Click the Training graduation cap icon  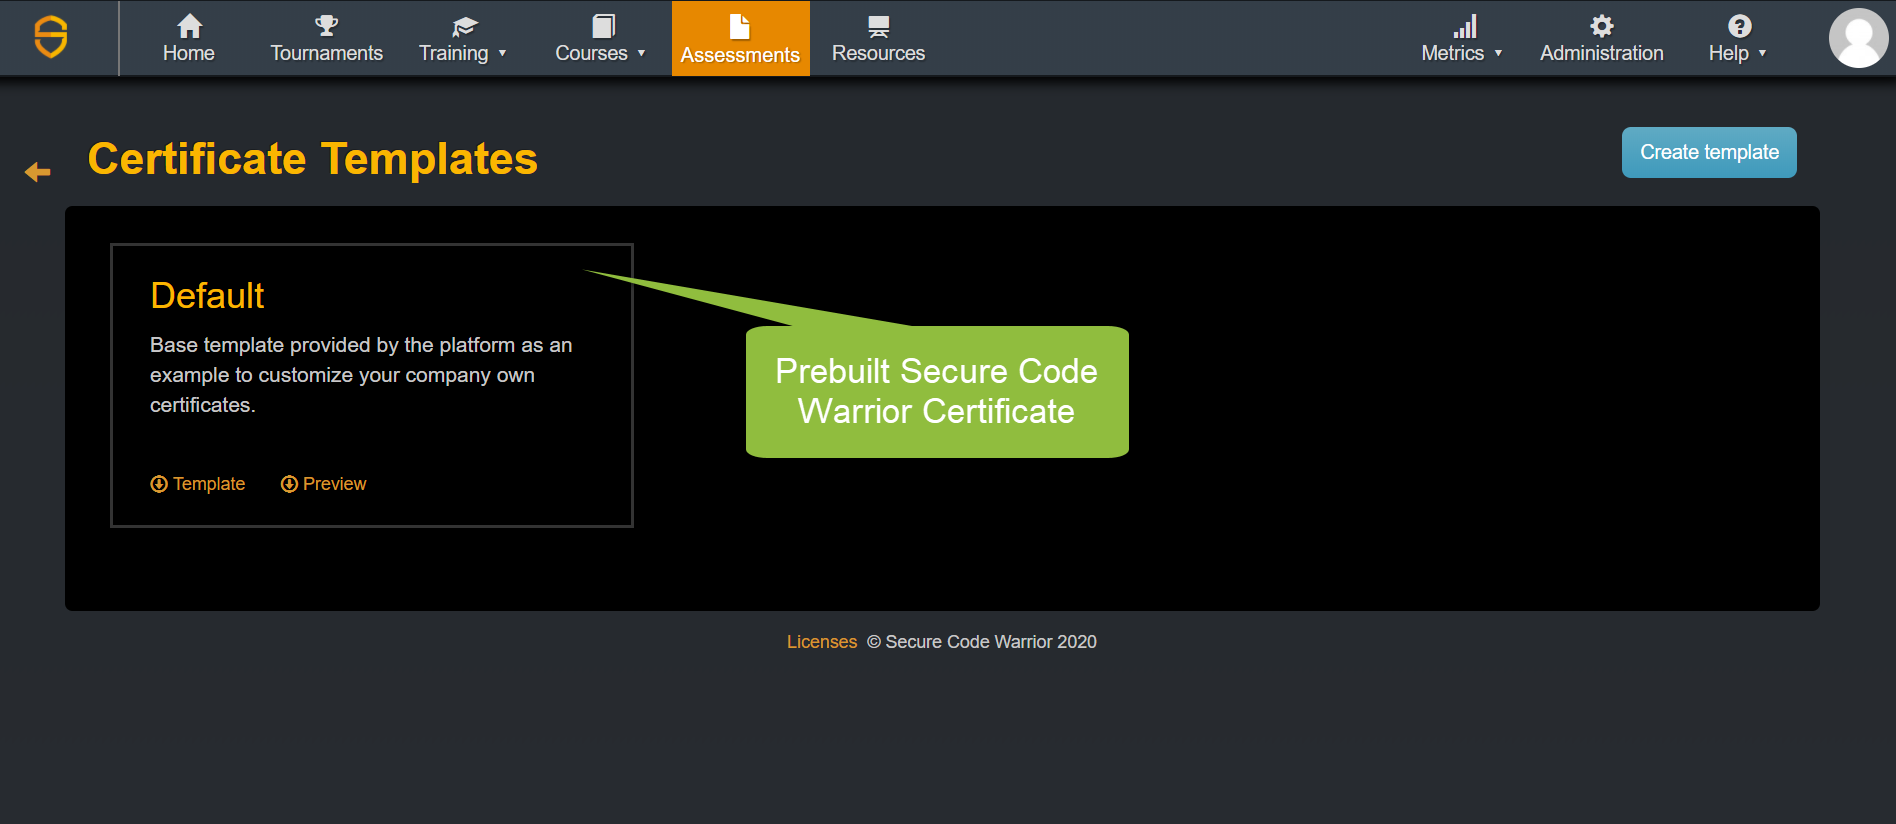coord(464,26)
